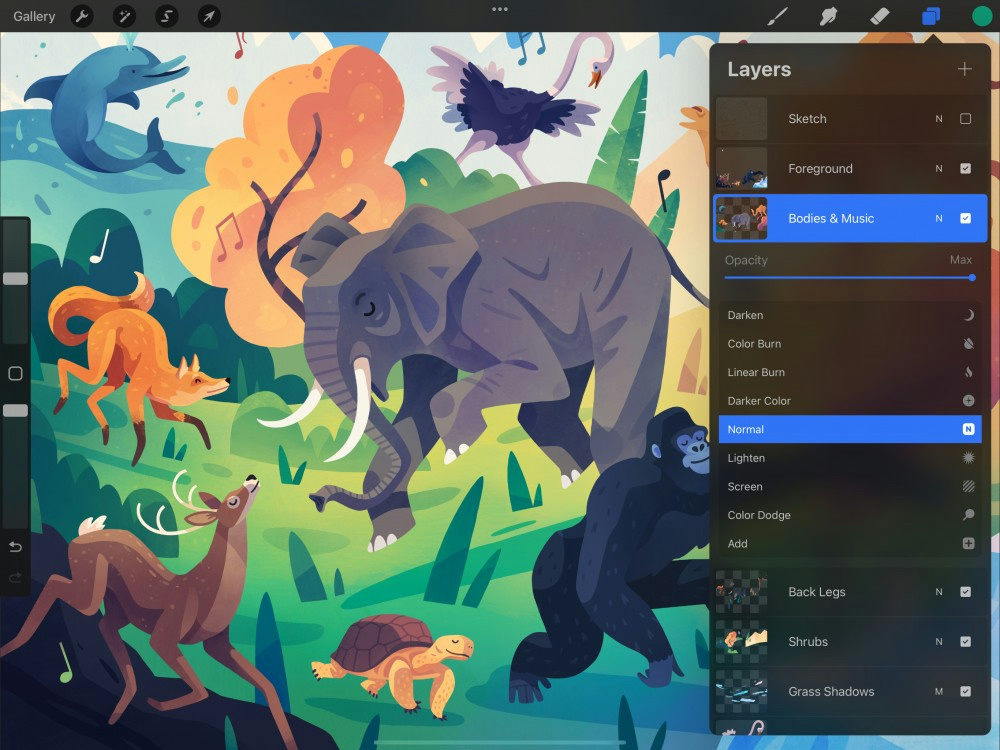Open blend mode N on Shrubs layer
Screen dimensions: 1000x750
tap(939, 642)
